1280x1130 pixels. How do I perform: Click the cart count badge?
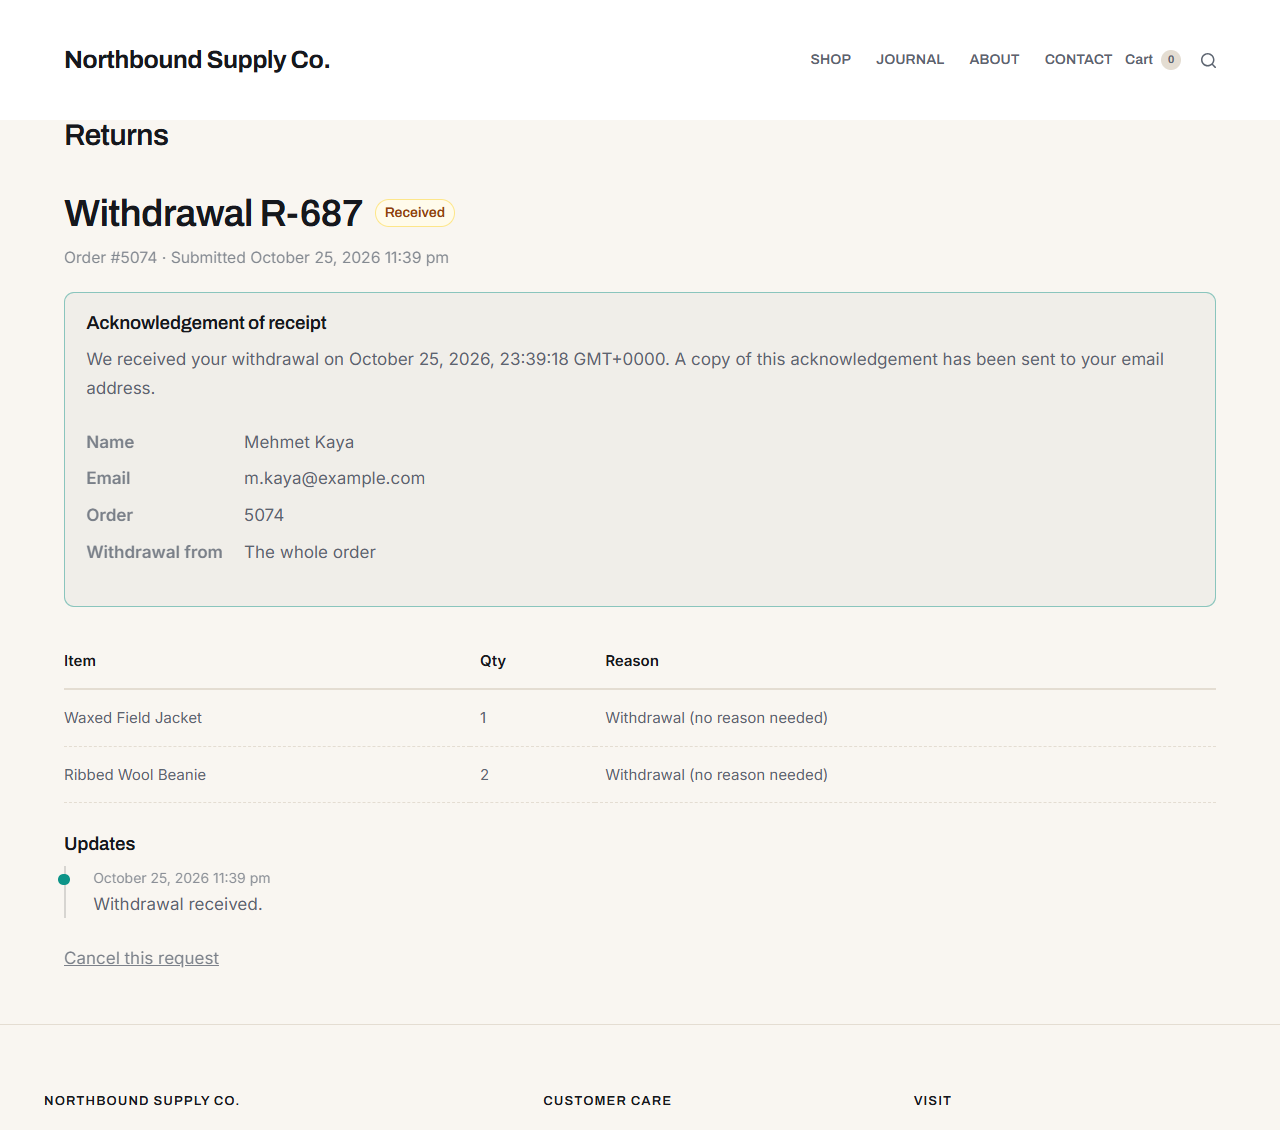(x=1171, y=60)
